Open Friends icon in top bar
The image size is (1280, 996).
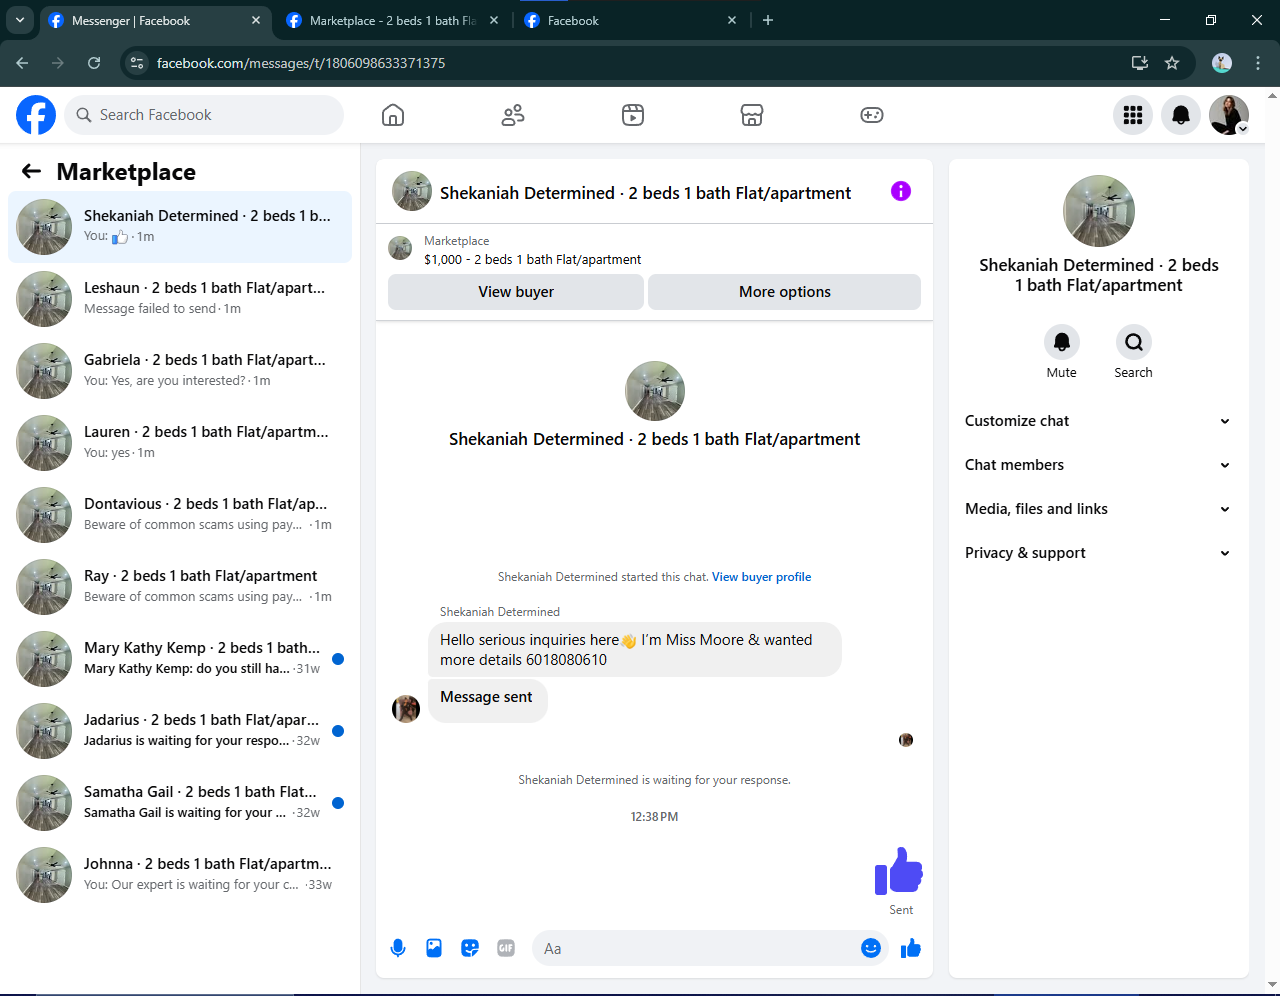(x=513, y=115)
